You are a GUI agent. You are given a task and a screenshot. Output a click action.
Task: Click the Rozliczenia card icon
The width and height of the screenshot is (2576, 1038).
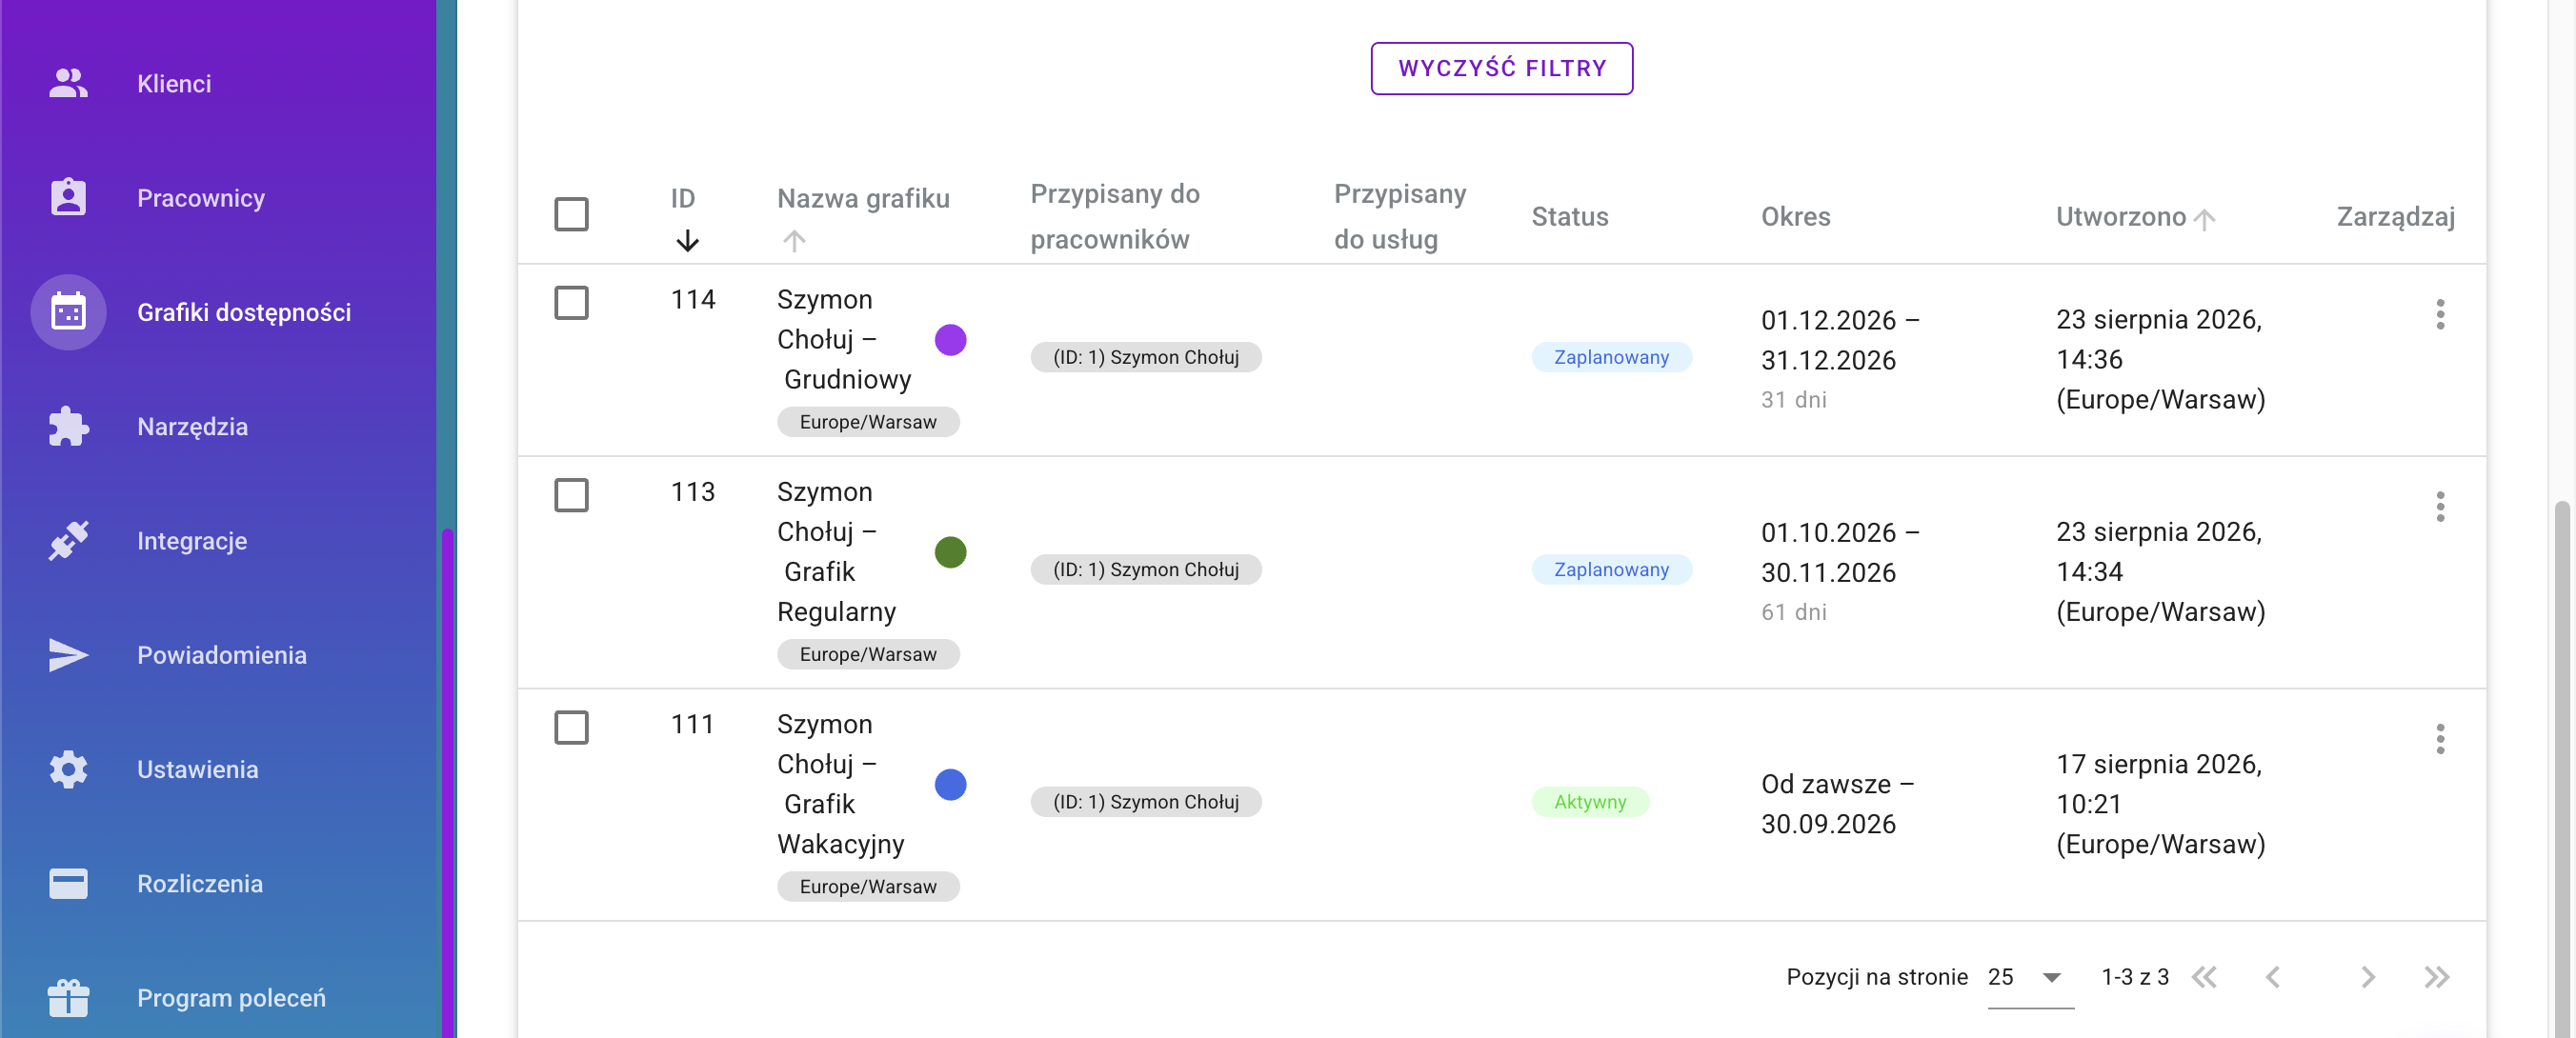[x=68, y=883]
